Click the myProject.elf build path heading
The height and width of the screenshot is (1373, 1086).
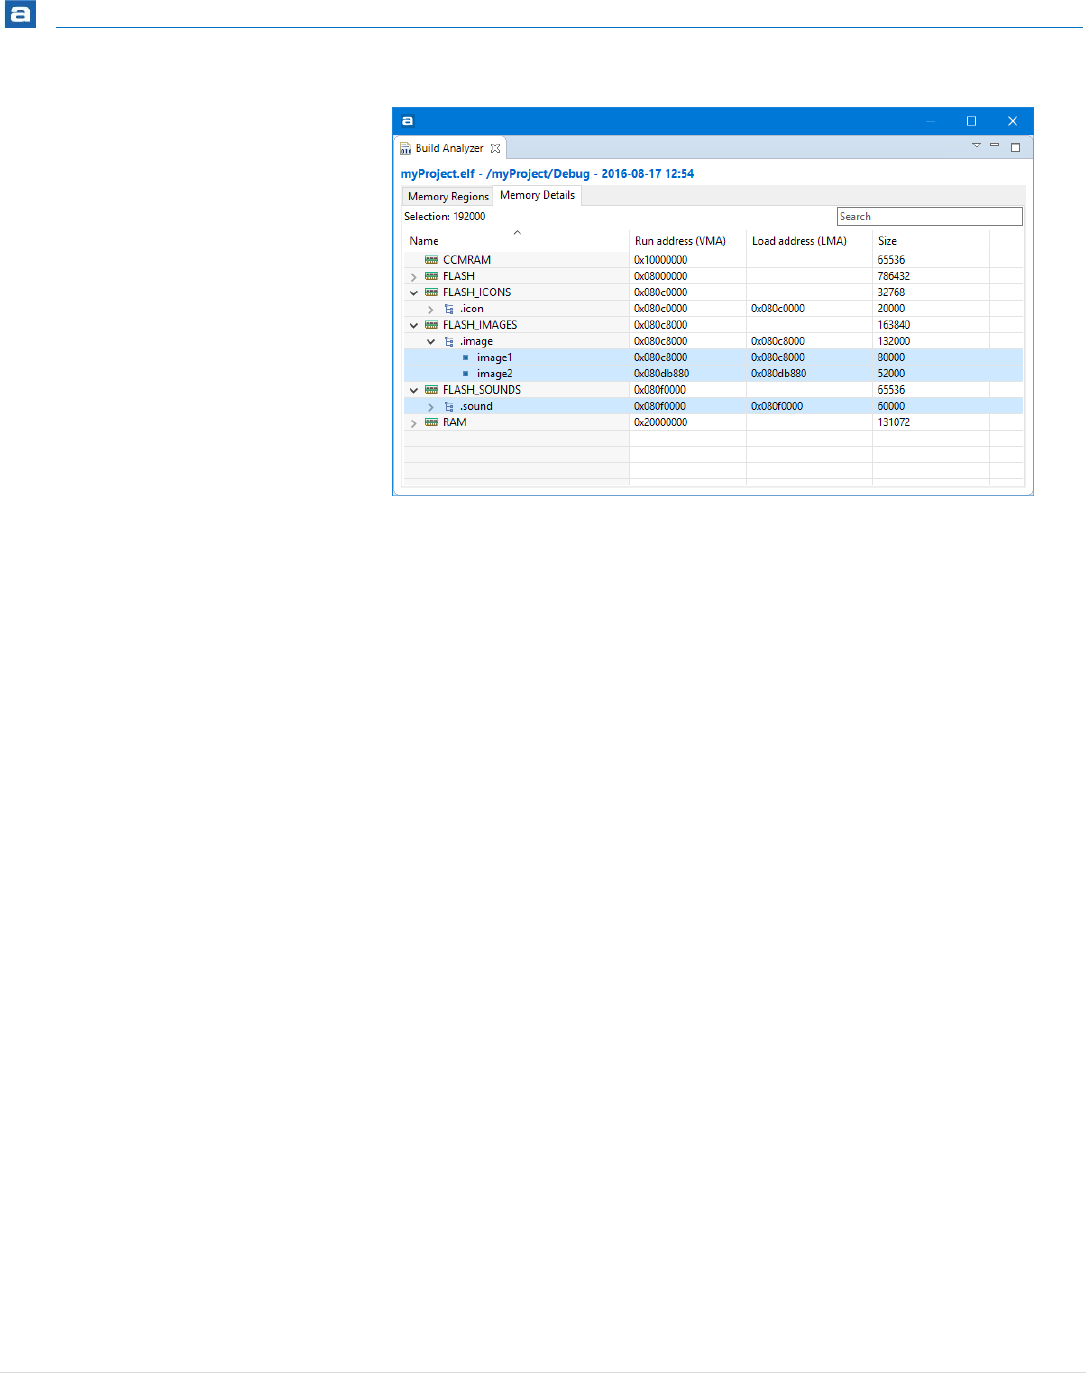point(547,174)
